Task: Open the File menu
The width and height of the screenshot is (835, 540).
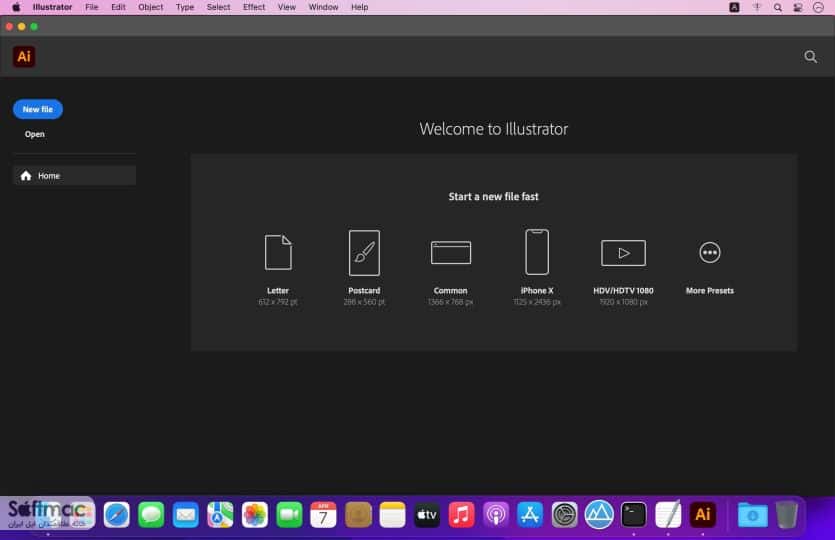Action: coord(92,7)
